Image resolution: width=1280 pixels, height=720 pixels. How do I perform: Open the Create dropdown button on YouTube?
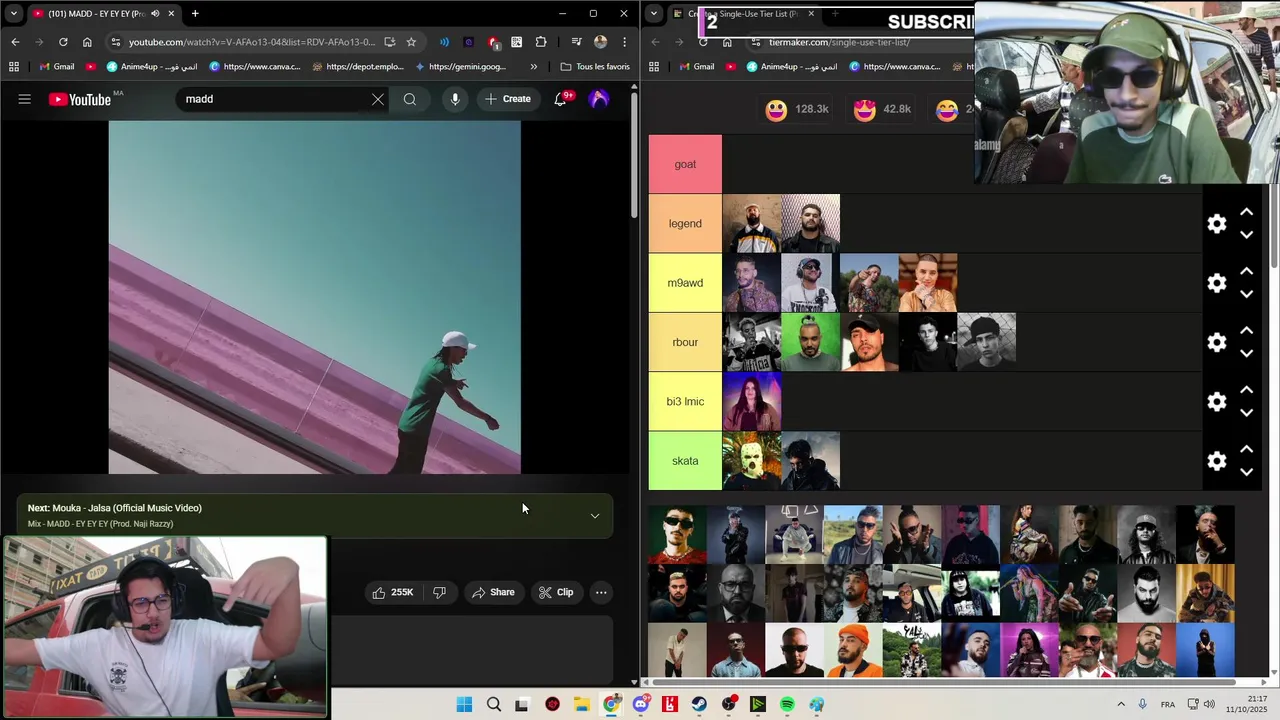click(508, 99)
